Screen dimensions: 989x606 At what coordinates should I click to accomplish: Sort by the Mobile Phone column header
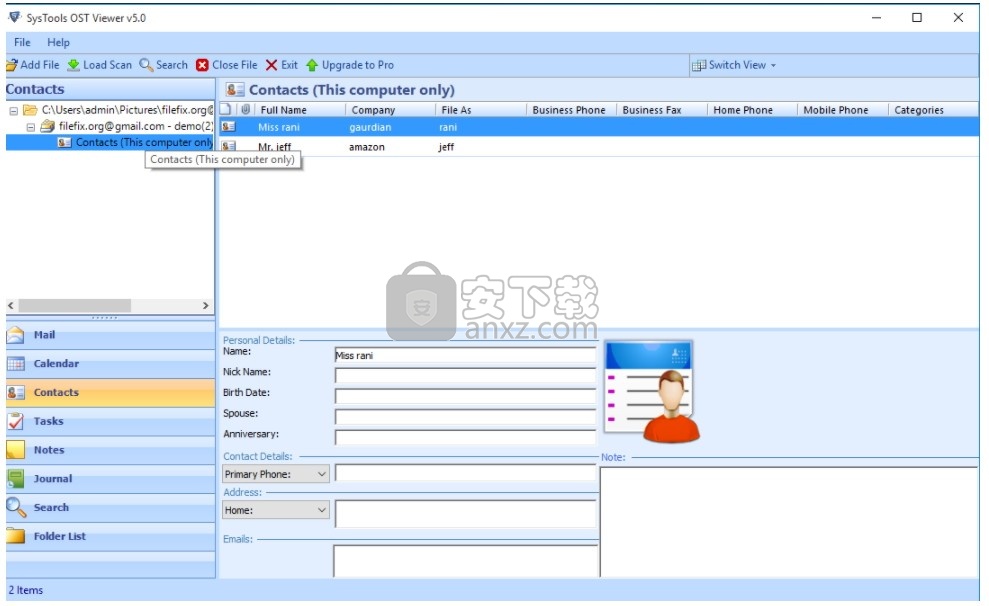(x=842, y=110)
